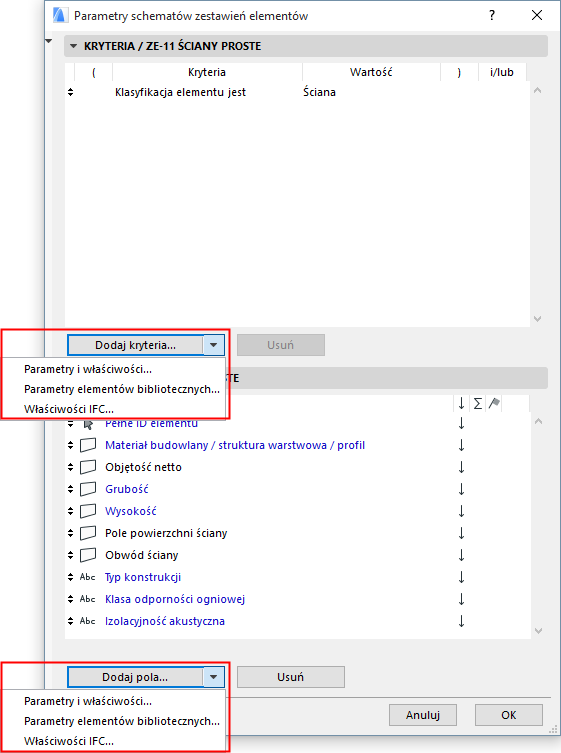This screenshot has width=561, height=753.
Task: Select the Klasa odporności ogniowej field
Action: [x=175, y=599]
